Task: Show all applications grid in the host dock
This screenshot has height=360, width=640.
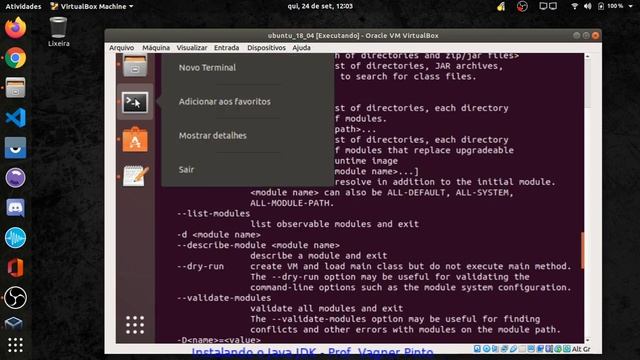Action: pos(15,345)
